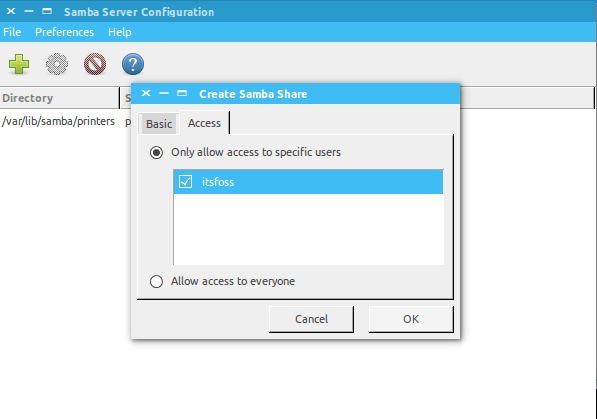The image size is (597, 419).
Task: Click the red Delete Share icon
Action: tap(95, 64)
